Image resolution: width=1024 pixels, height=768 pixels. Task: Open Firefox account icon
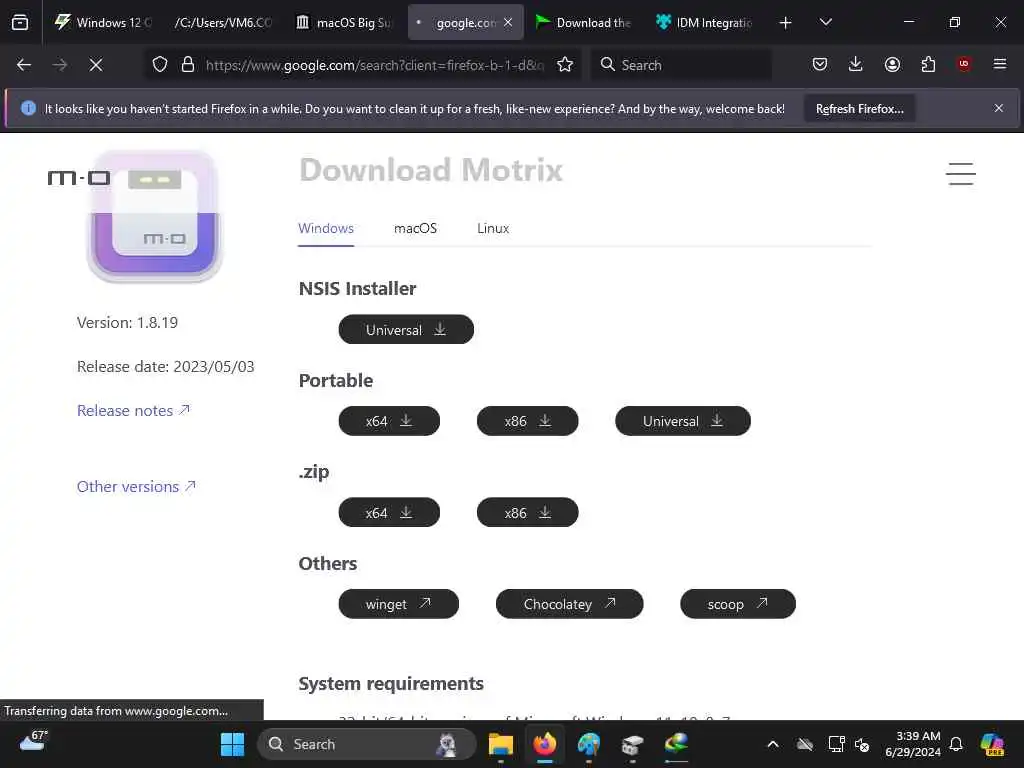click(x=892, y=64)
